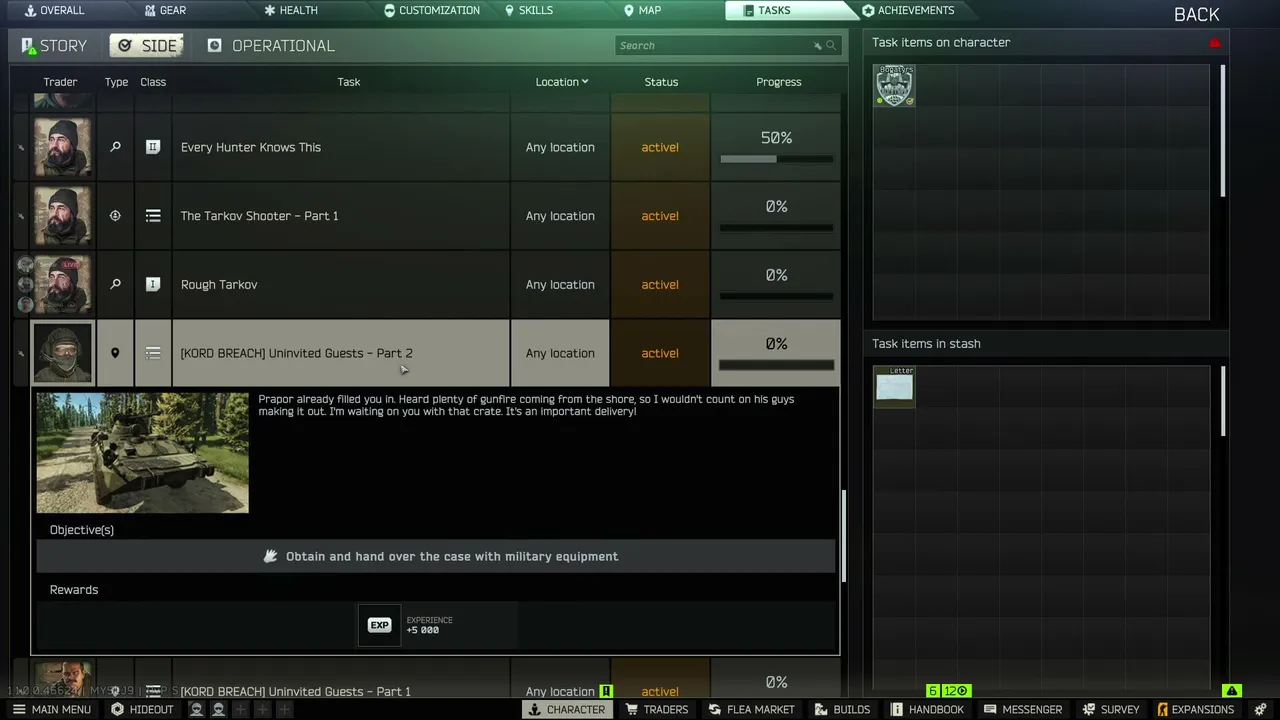
Task: Select the task item badge on character
Action: click(894, 86)
